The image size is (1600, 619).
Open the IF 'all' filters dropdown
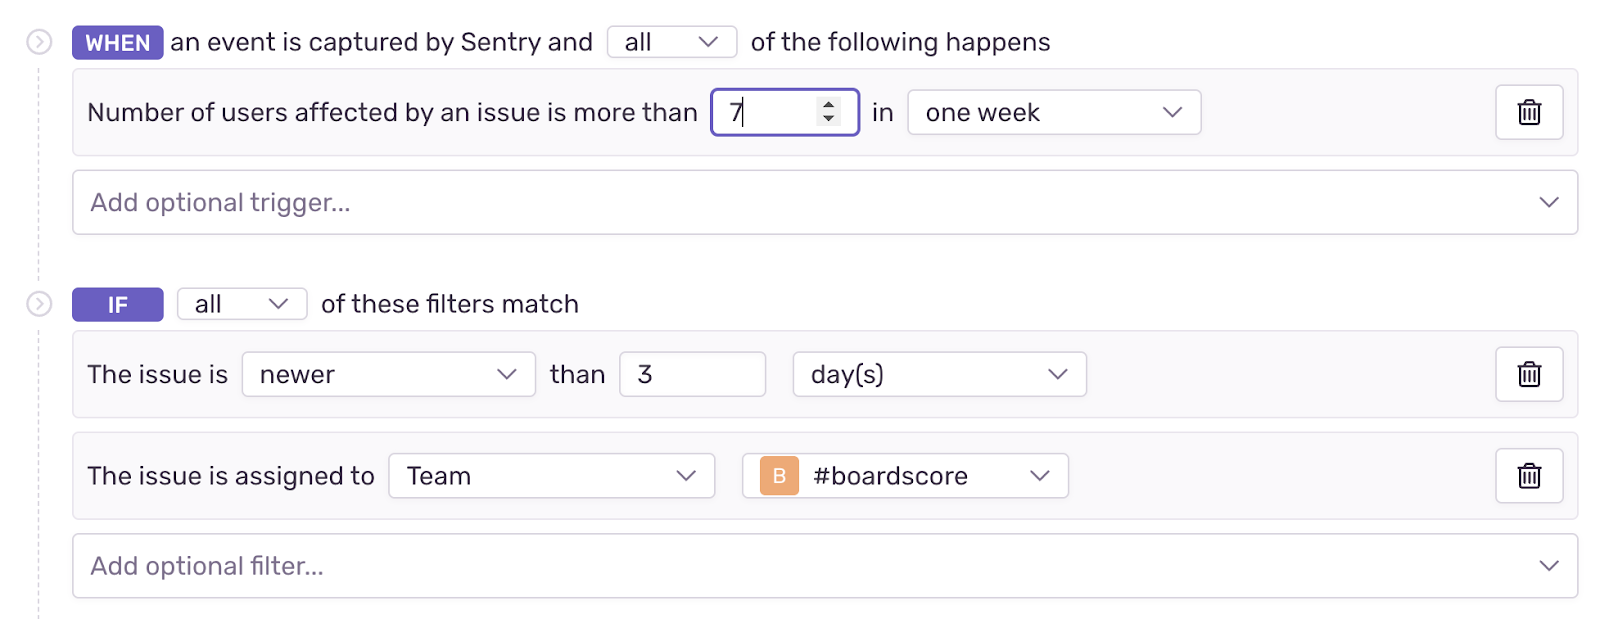241,304
